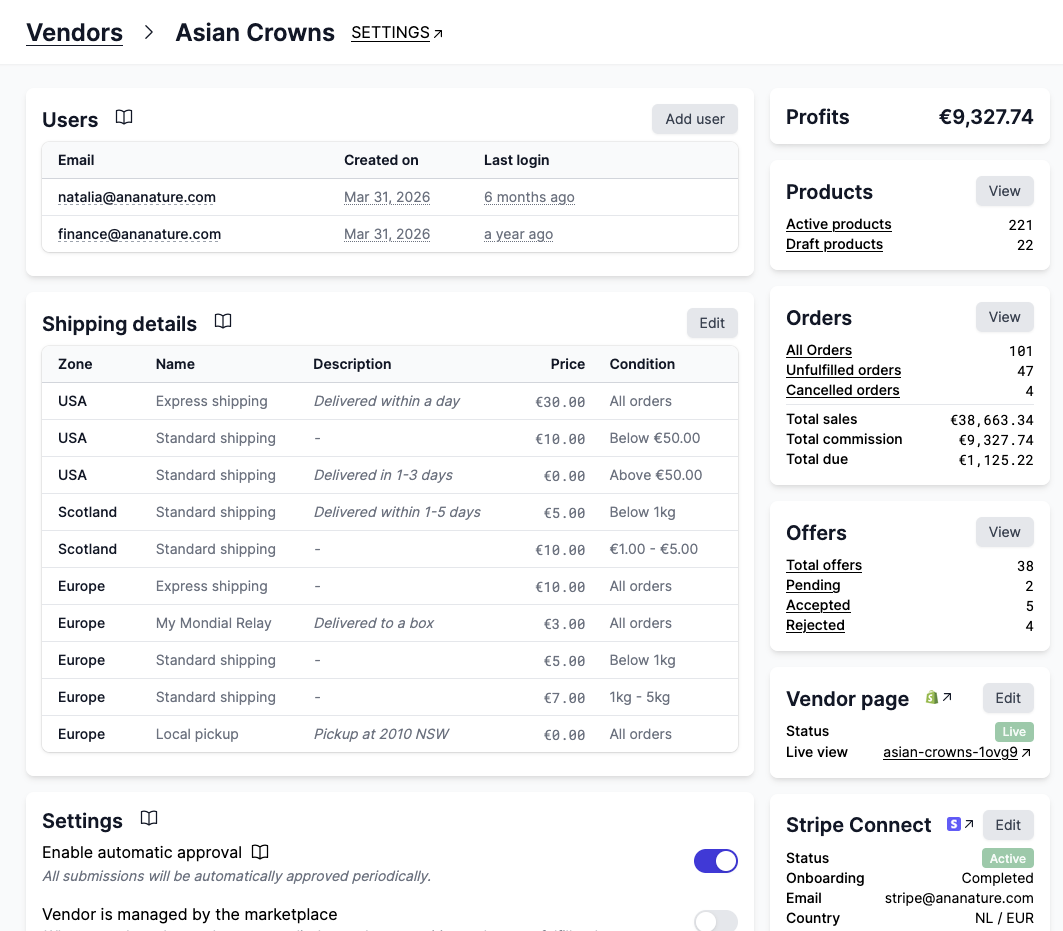The width and height of the screenshot is (1063, 931).
Task: Click the breadcrumb chevron after Vendors
Action: (x=149, y=33)
